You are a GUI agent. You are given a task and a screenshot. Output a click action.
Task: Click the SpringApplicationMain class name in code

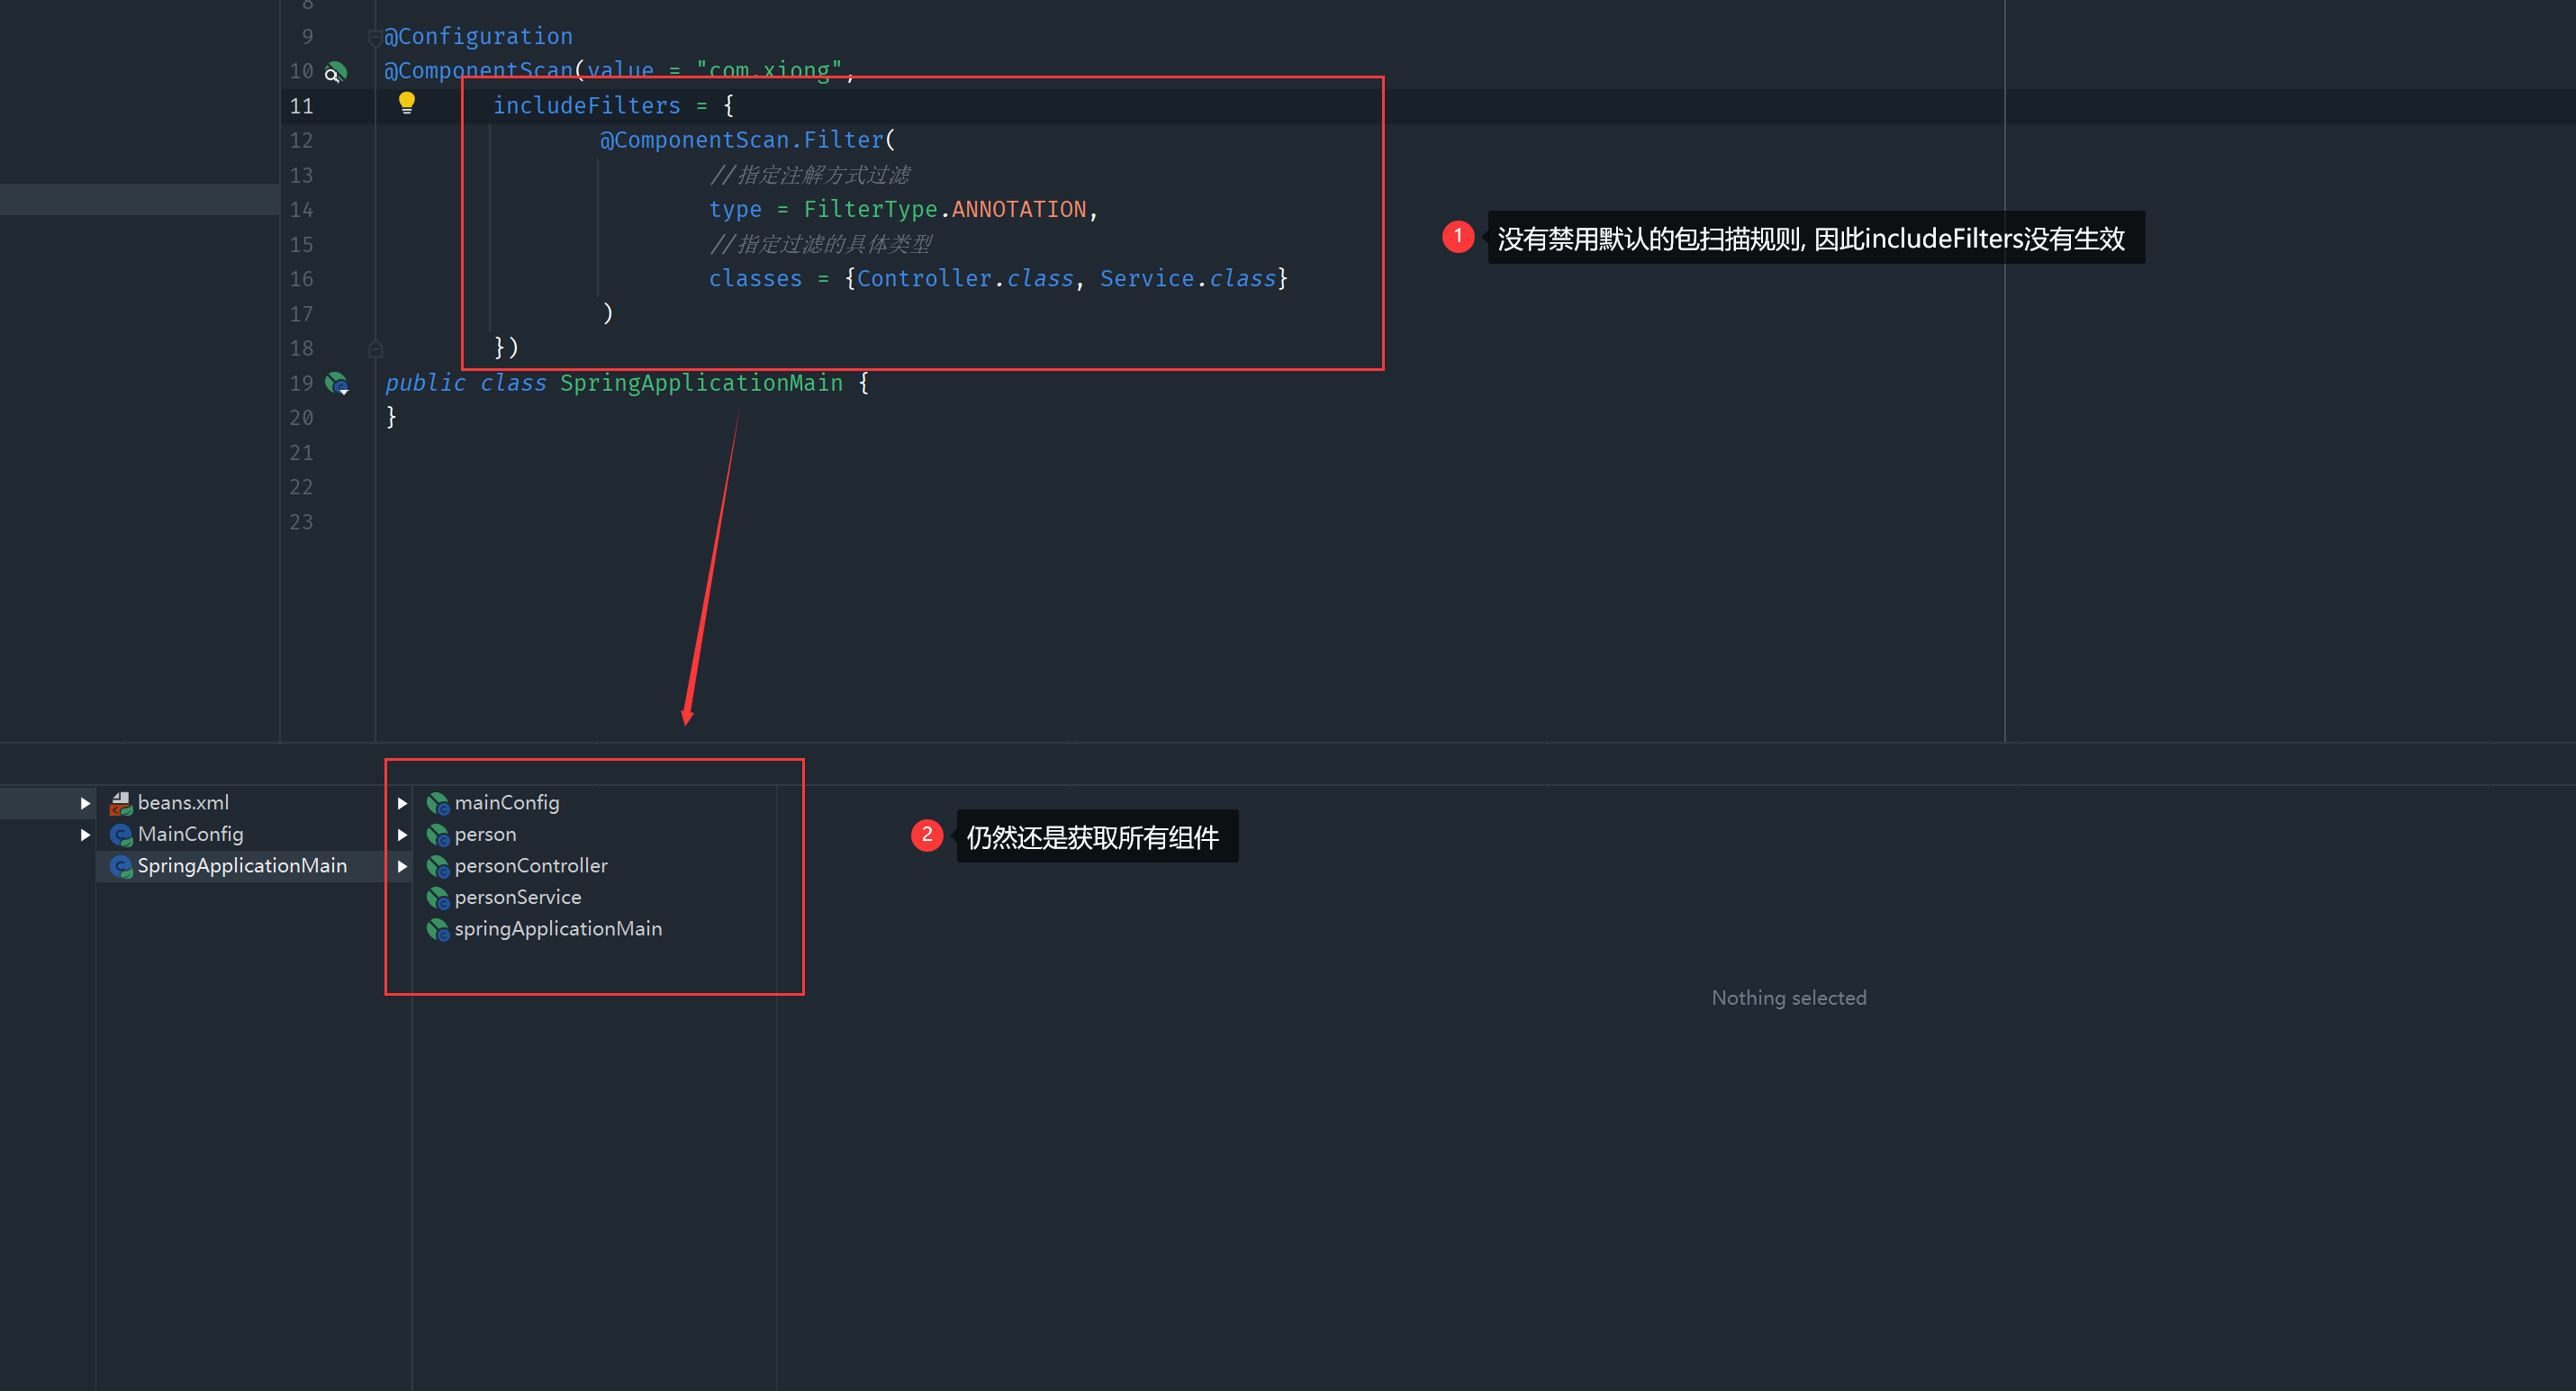pyautogui.click(x=700, y=383)
